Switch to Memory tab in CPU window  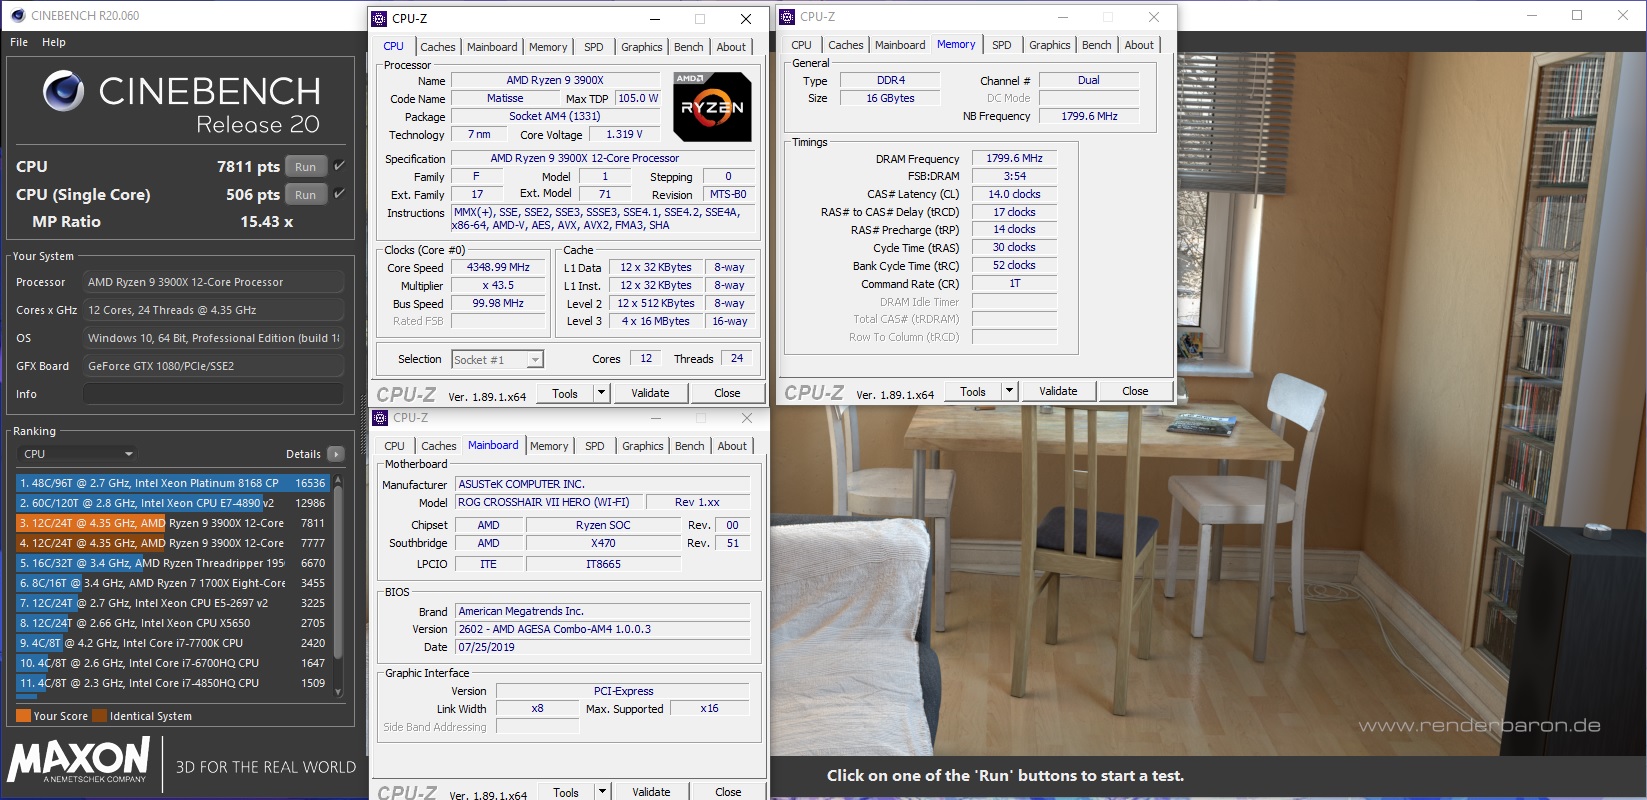(548, 47)
